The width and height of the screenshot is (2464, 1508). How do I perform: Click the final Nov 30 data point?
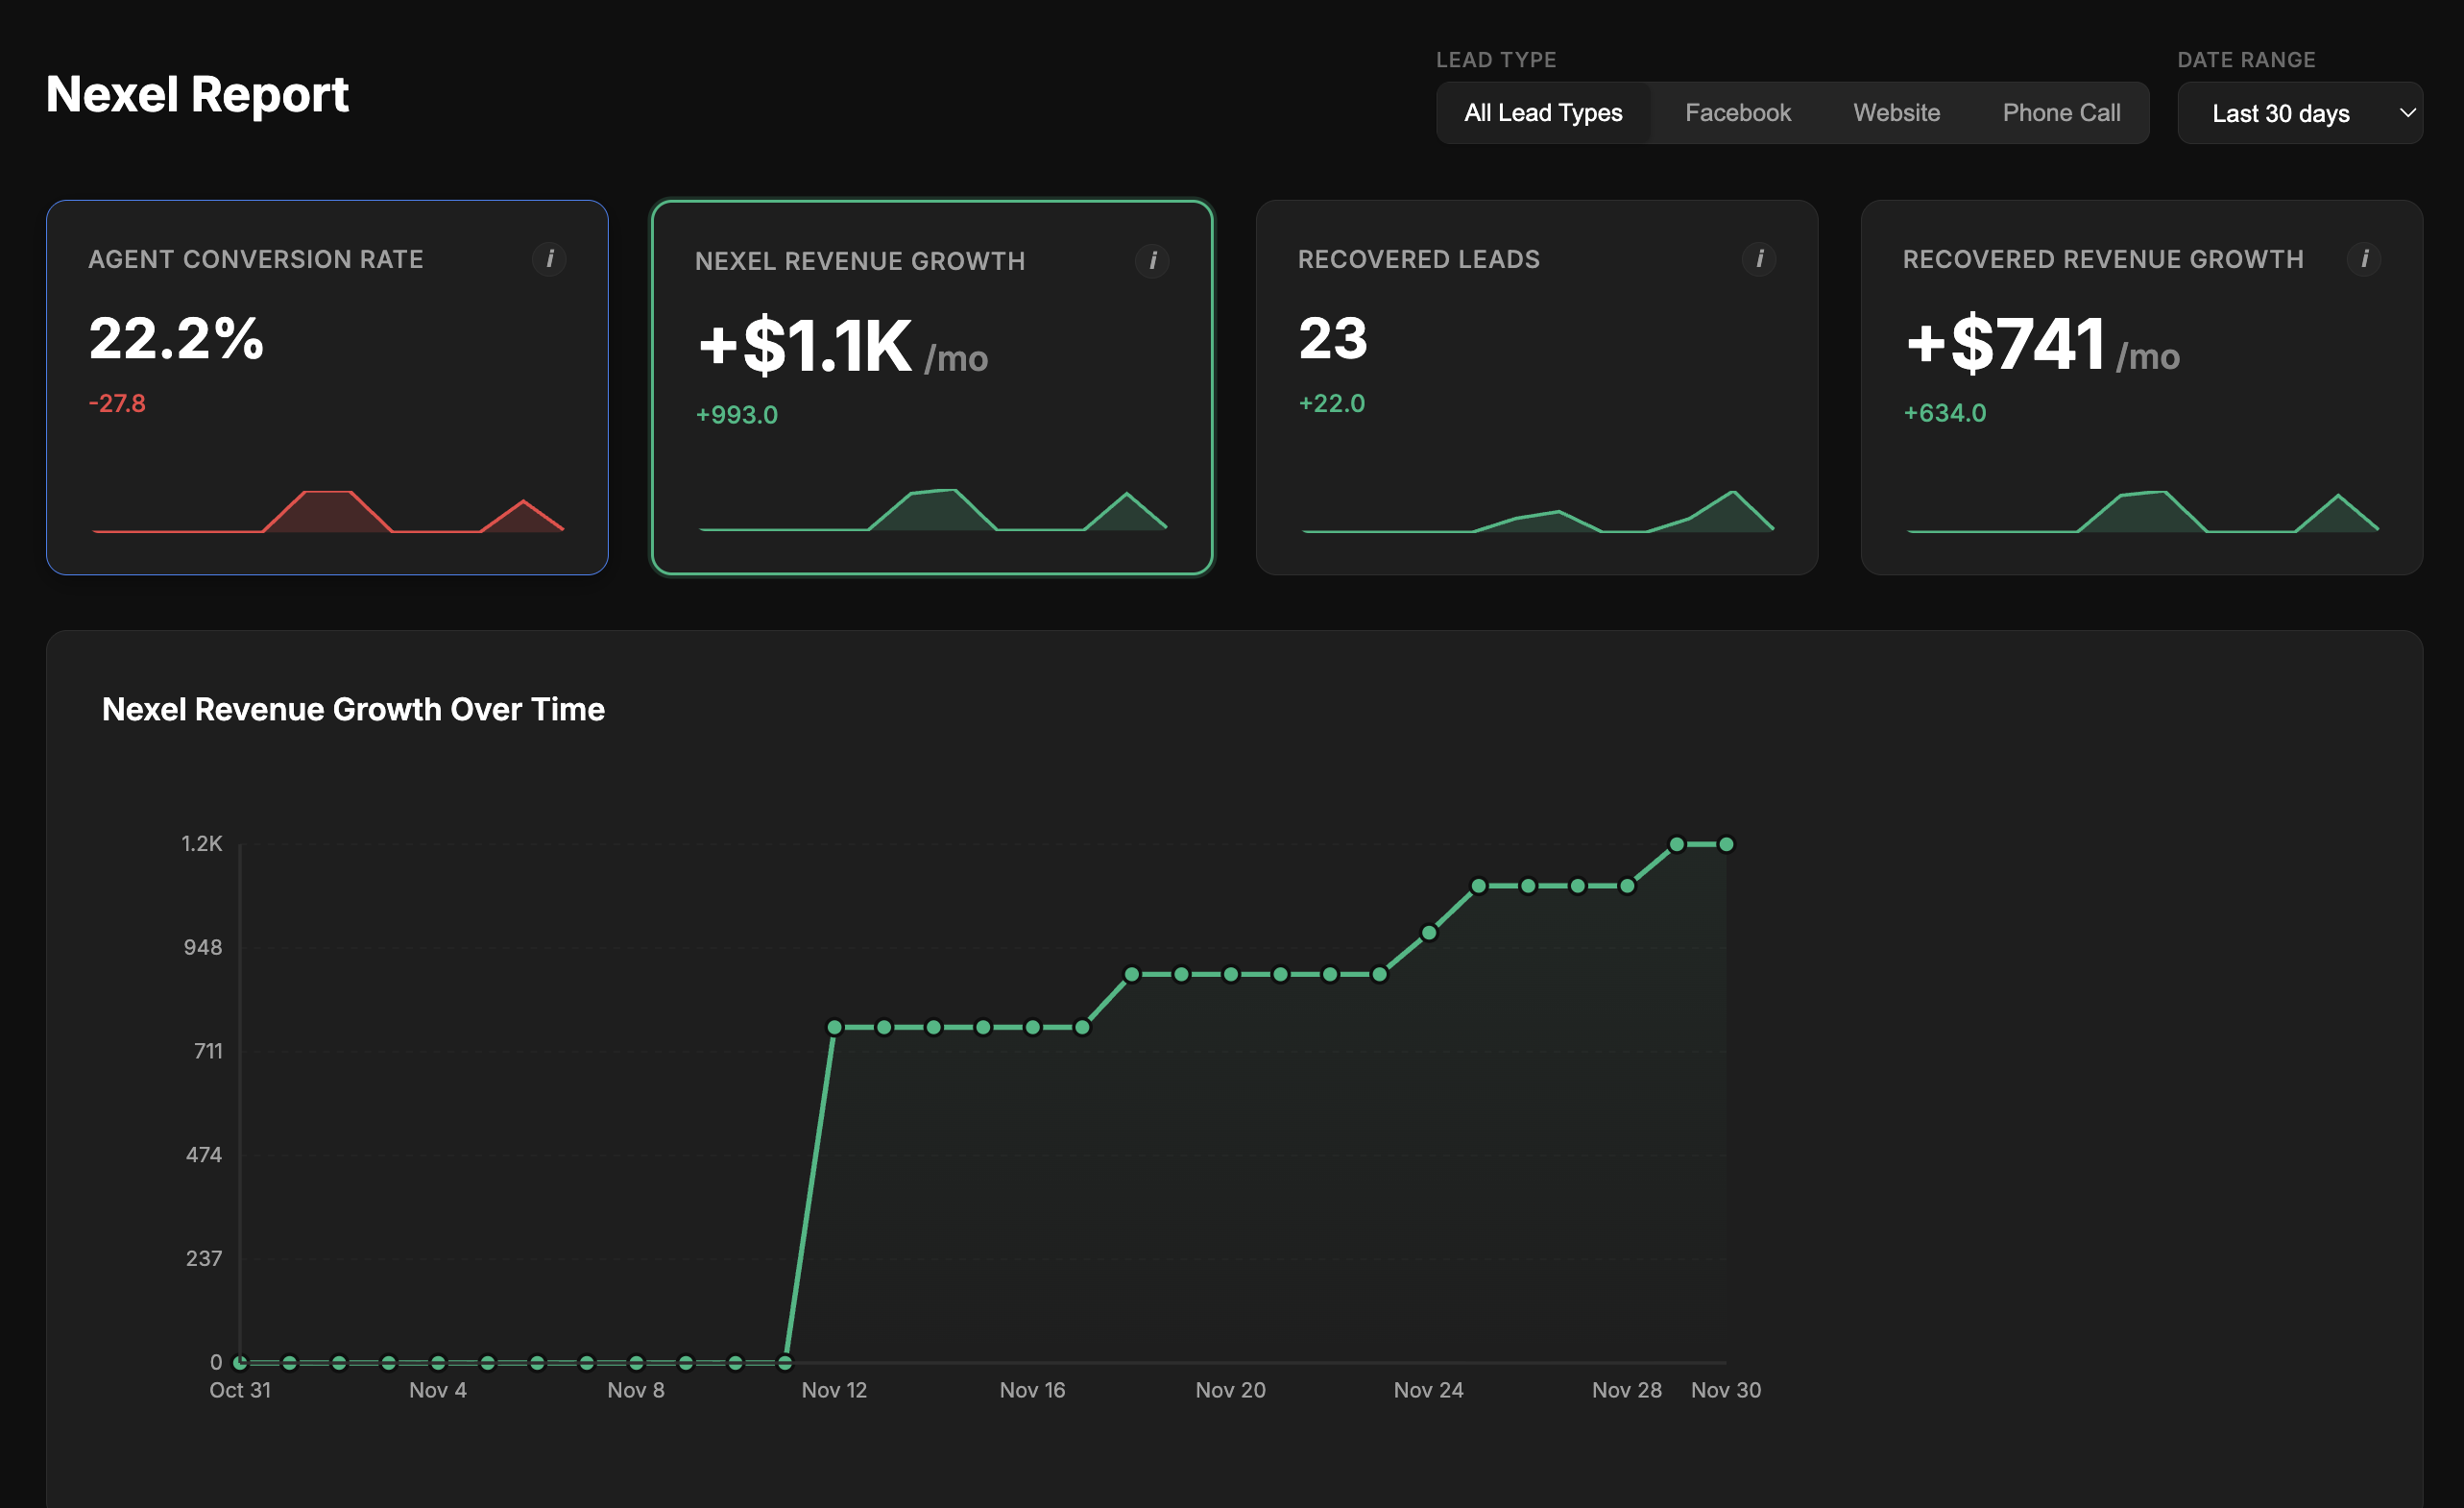1725,843
